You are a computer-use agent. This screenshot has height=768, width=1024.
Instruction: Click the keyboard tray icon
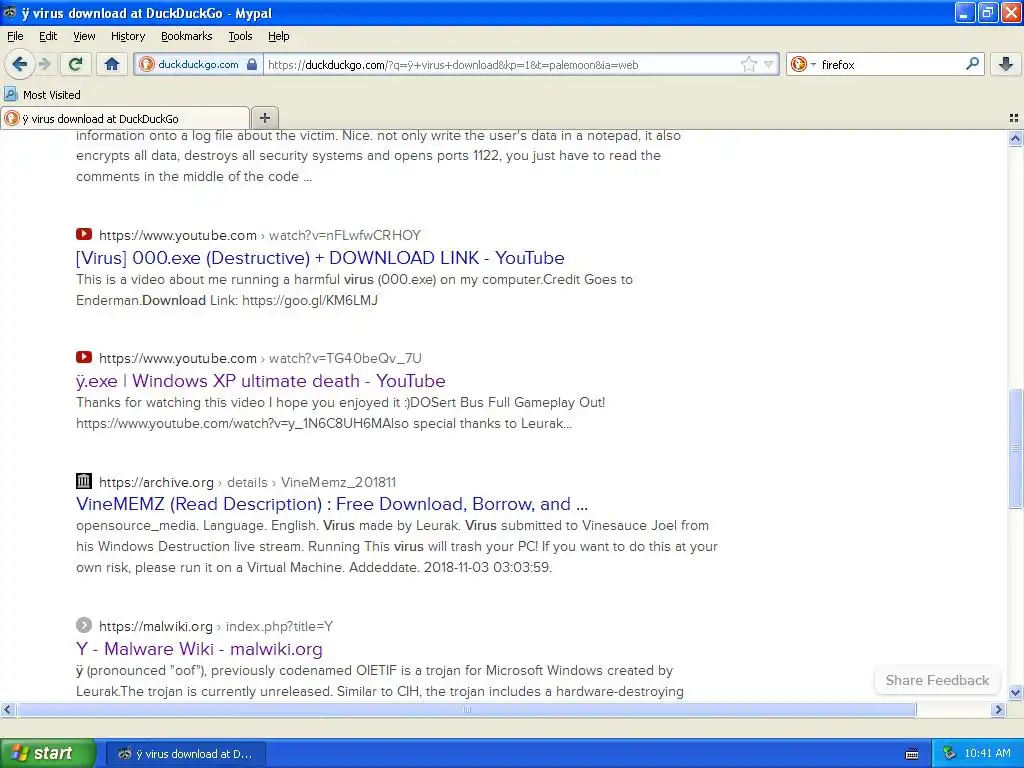(x=912, y=754)
